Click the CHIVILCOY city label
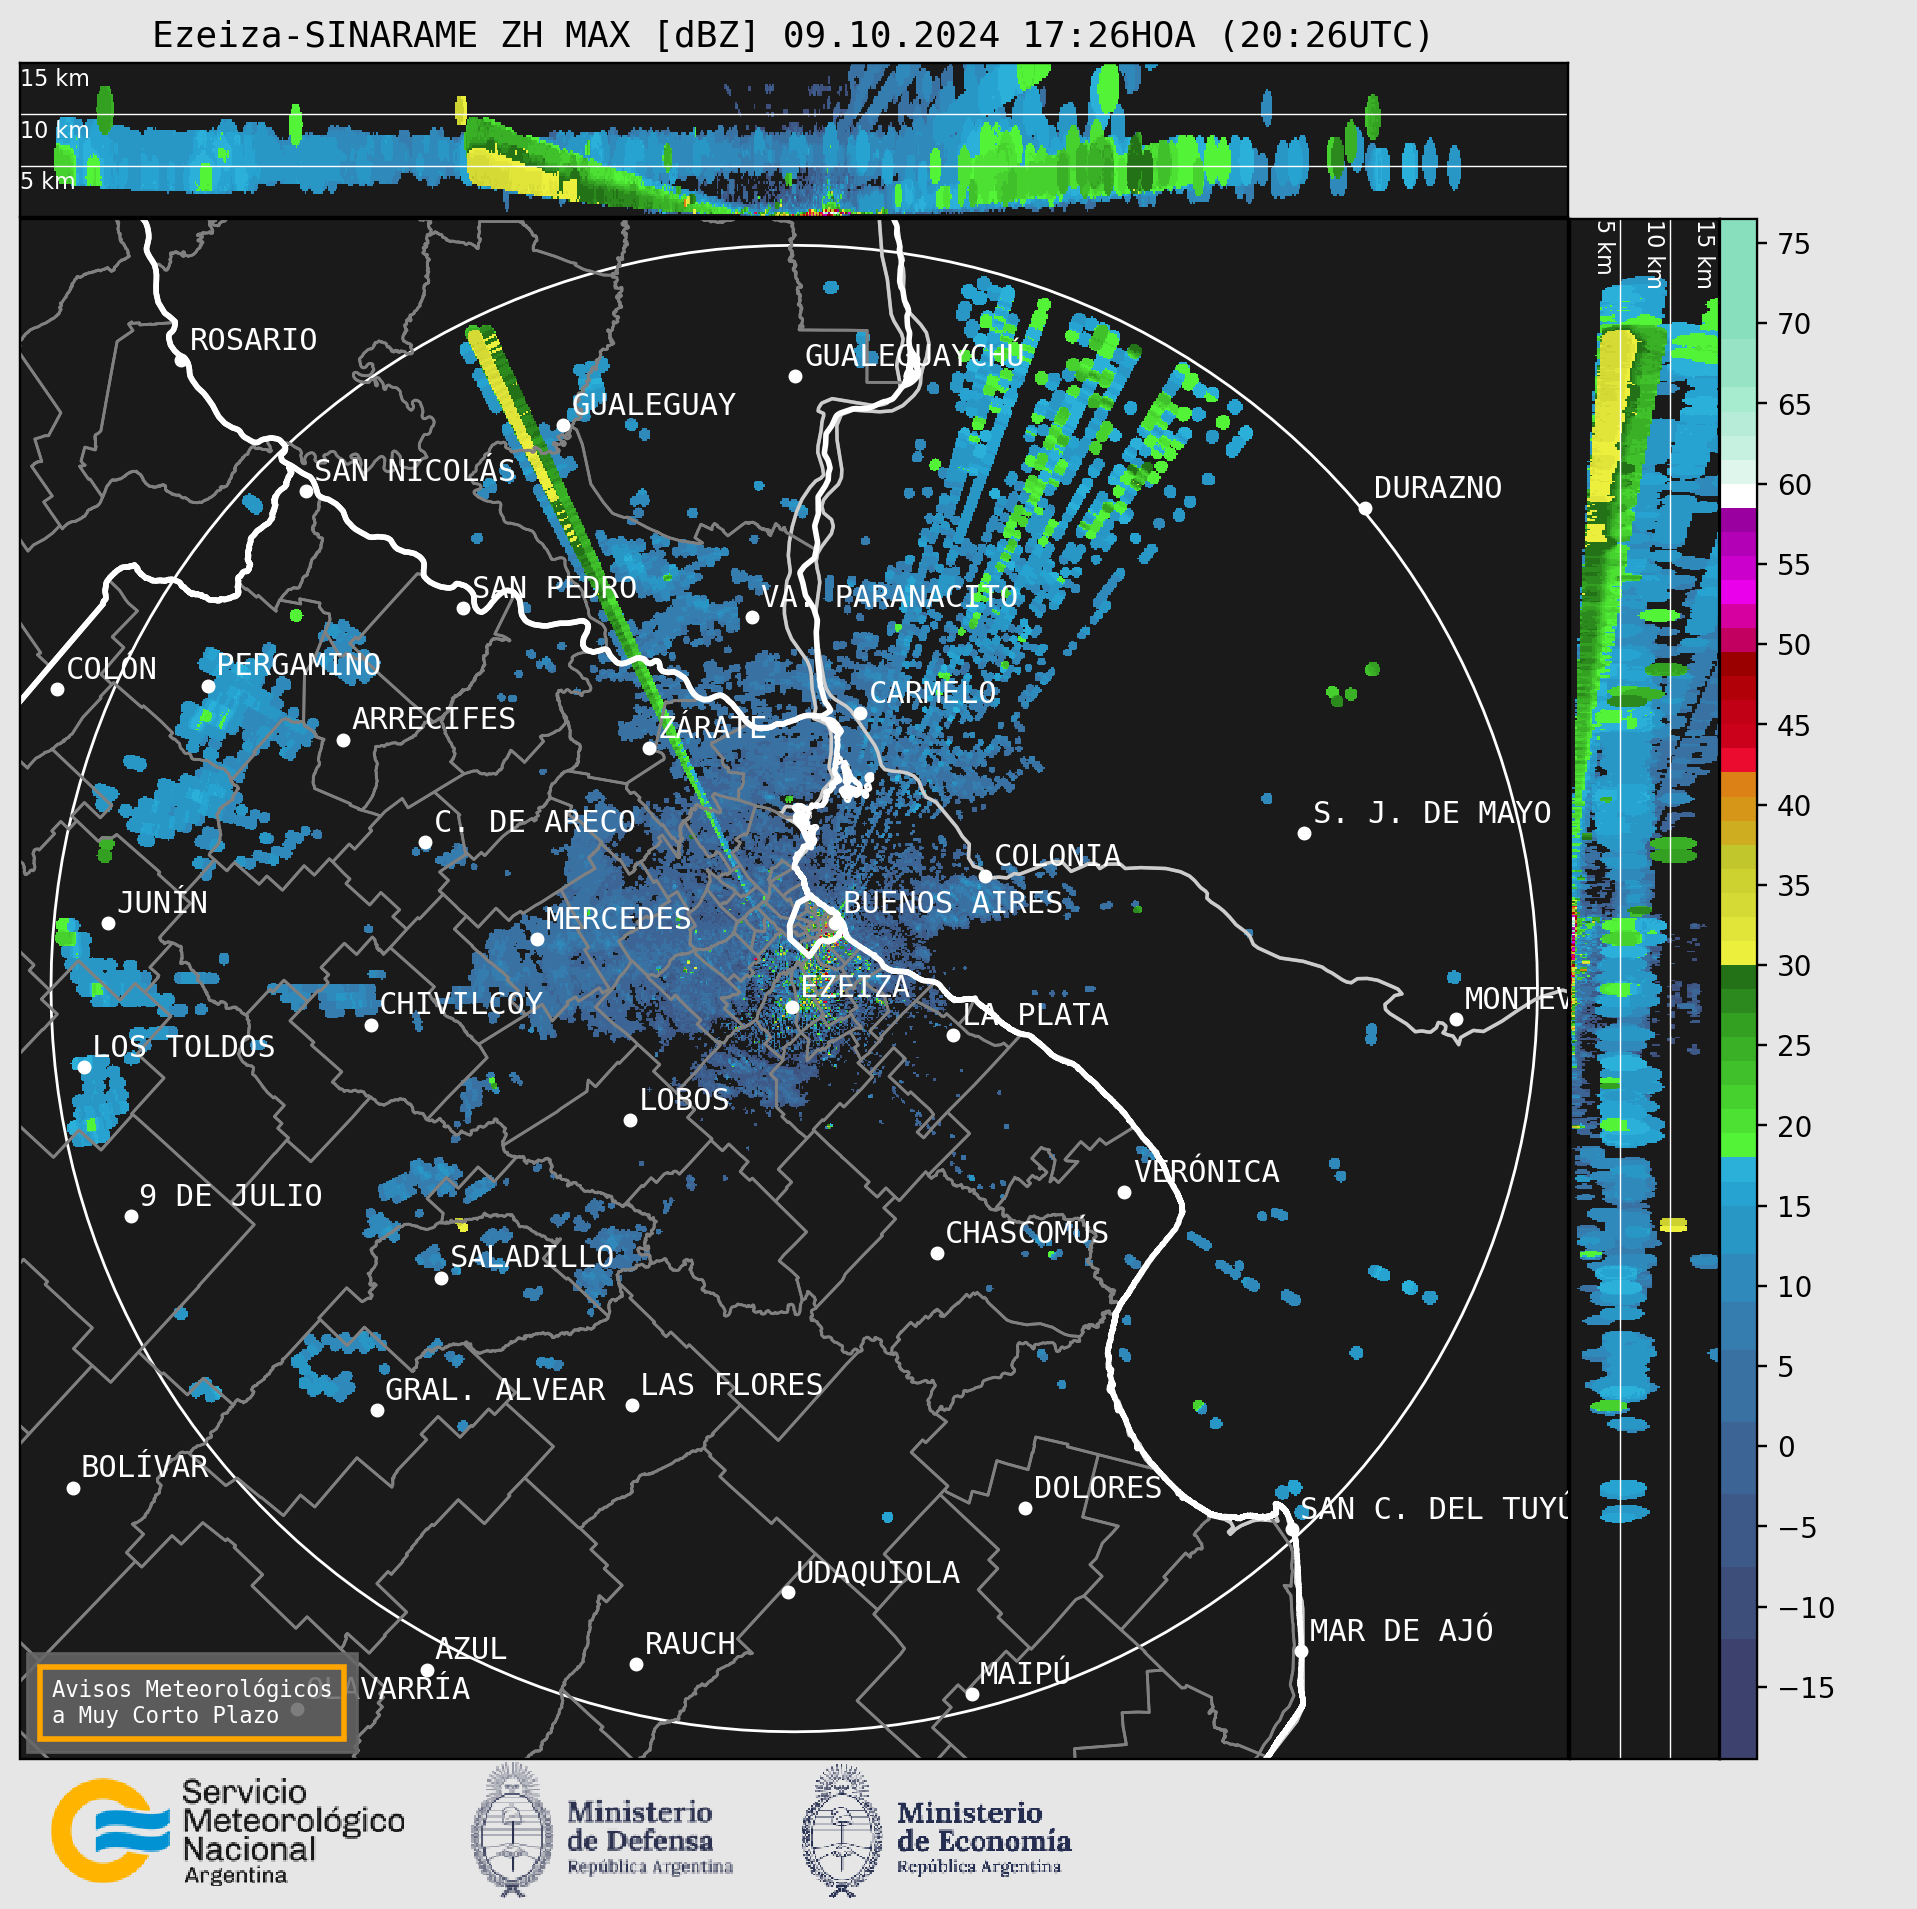The image size is (1917, 1909). point(461,1004)
